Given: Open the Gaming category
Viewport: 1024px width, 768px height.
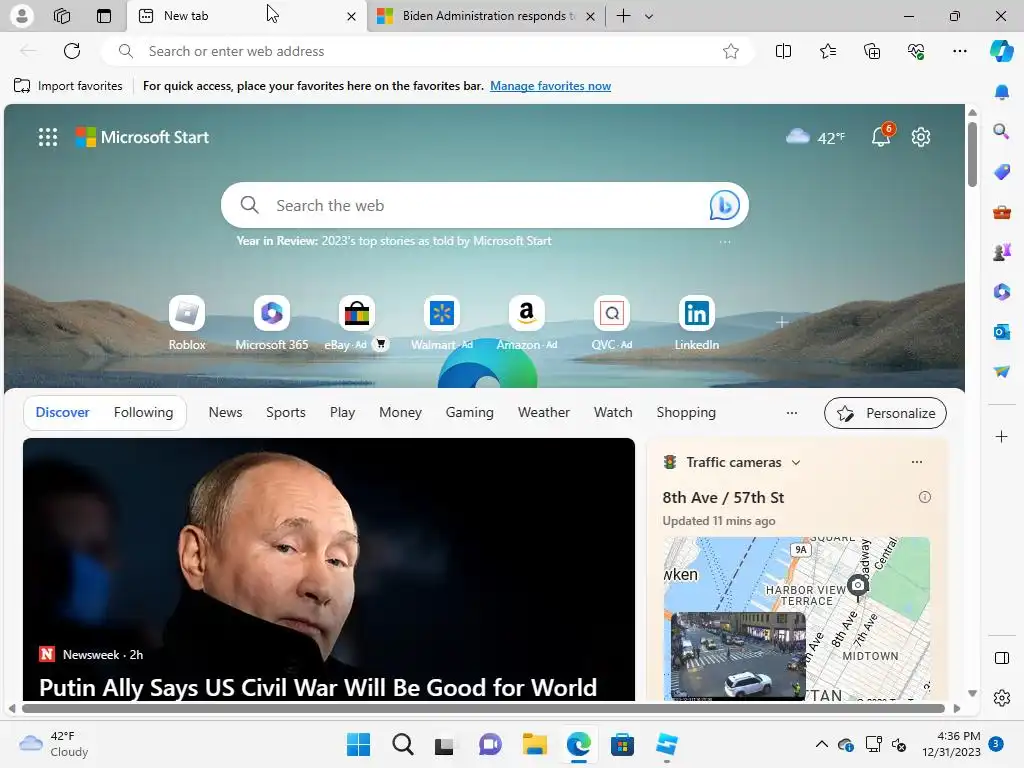Looking at the screenshot, I should click(x=470, y=413).
